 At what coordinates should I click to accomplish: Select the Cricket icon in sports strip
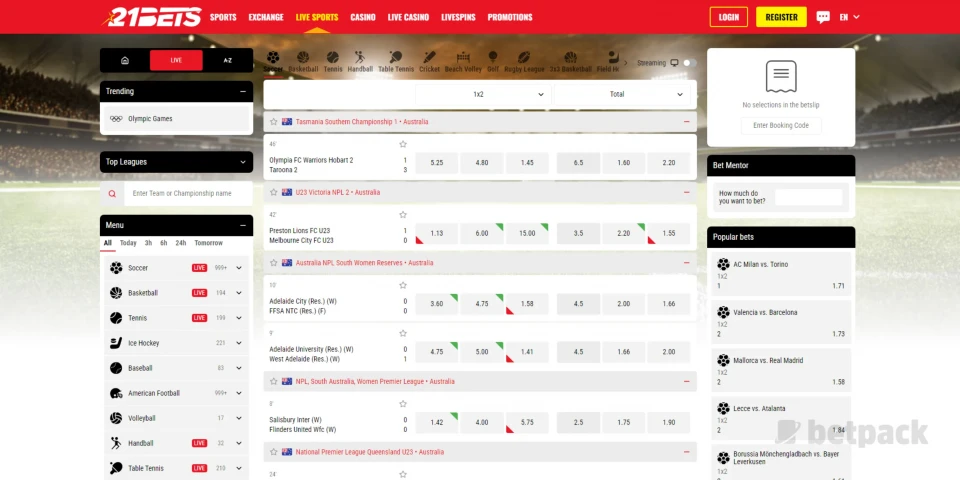[429, 58]
